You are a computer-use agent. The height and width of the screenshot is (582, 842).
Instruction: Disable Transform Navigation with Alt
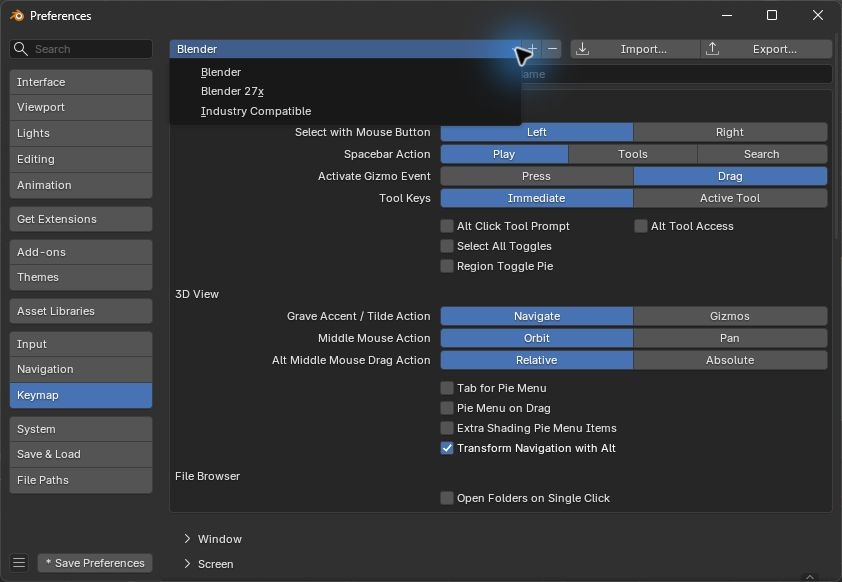pyautogui.click(x=447, y=448)
